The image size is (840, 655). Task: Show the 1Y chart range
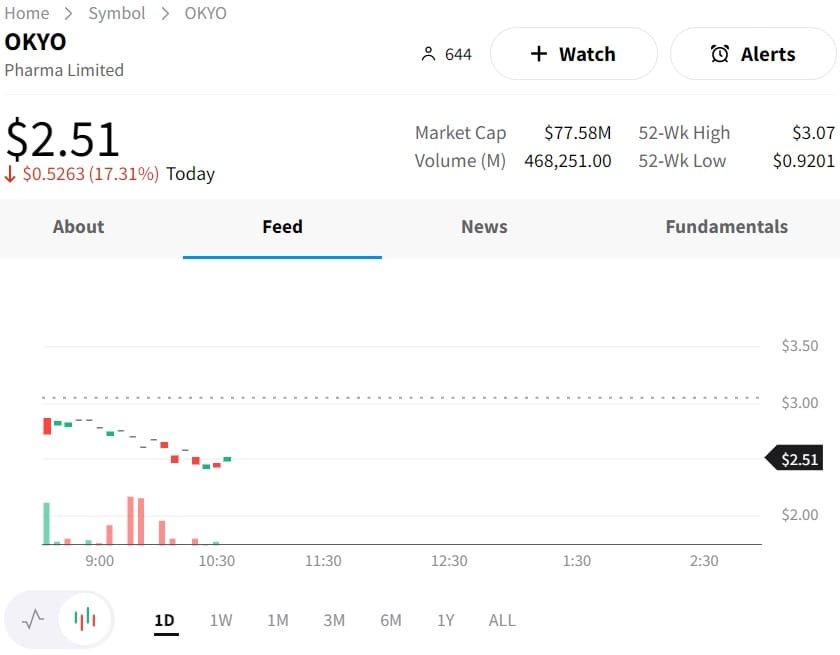click(x=446, y=620)
